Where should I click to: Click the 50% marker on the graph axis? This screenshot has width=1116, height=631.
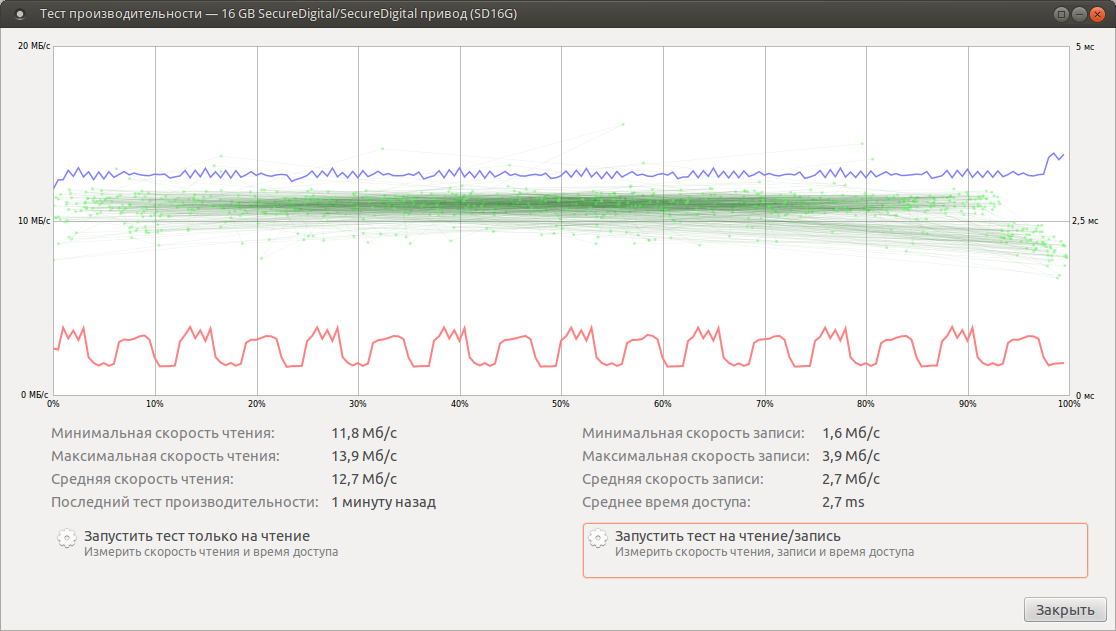coord(561,404)
